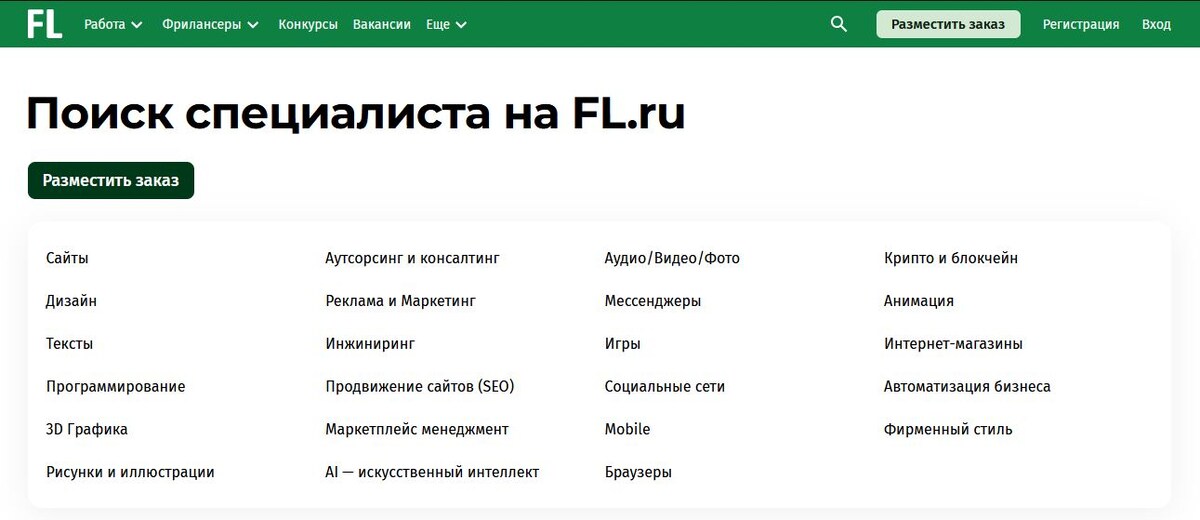Select the Мессенджеры category
Image resolution: width=1200 pixels, height=520 pixels.
653,301
